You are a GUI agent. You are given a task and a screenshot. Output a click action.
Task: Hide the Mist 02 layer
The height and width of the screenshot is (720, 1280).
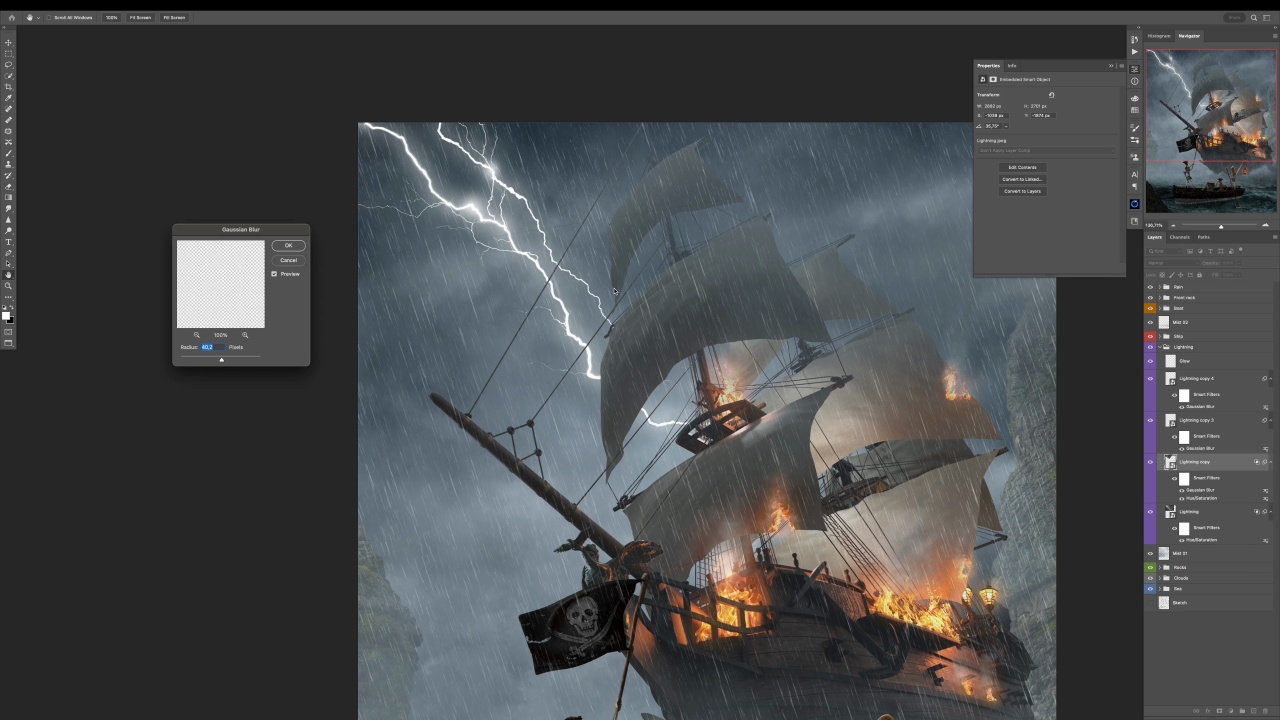1150,323
